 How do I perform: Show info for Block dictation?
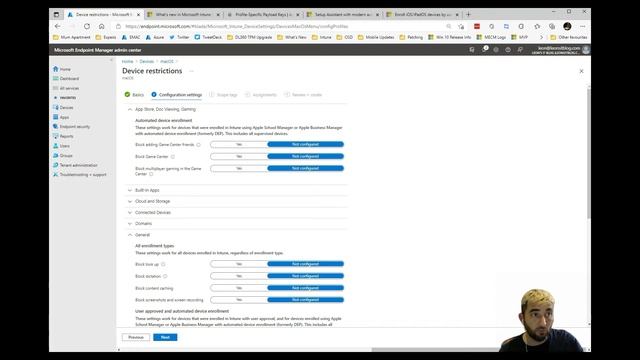165,276
